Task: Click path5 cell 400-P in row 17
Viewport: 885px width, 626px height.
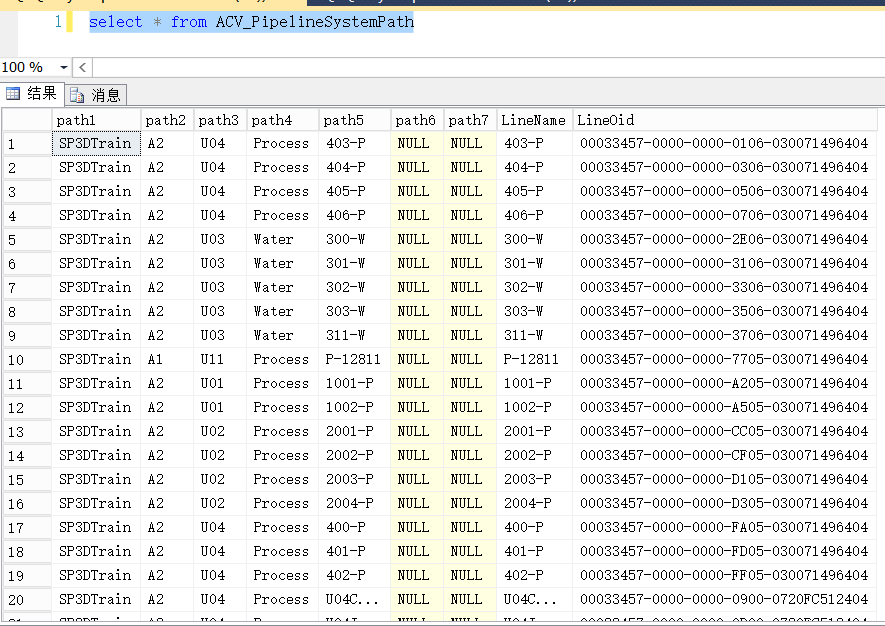Action: pos(355,527)
